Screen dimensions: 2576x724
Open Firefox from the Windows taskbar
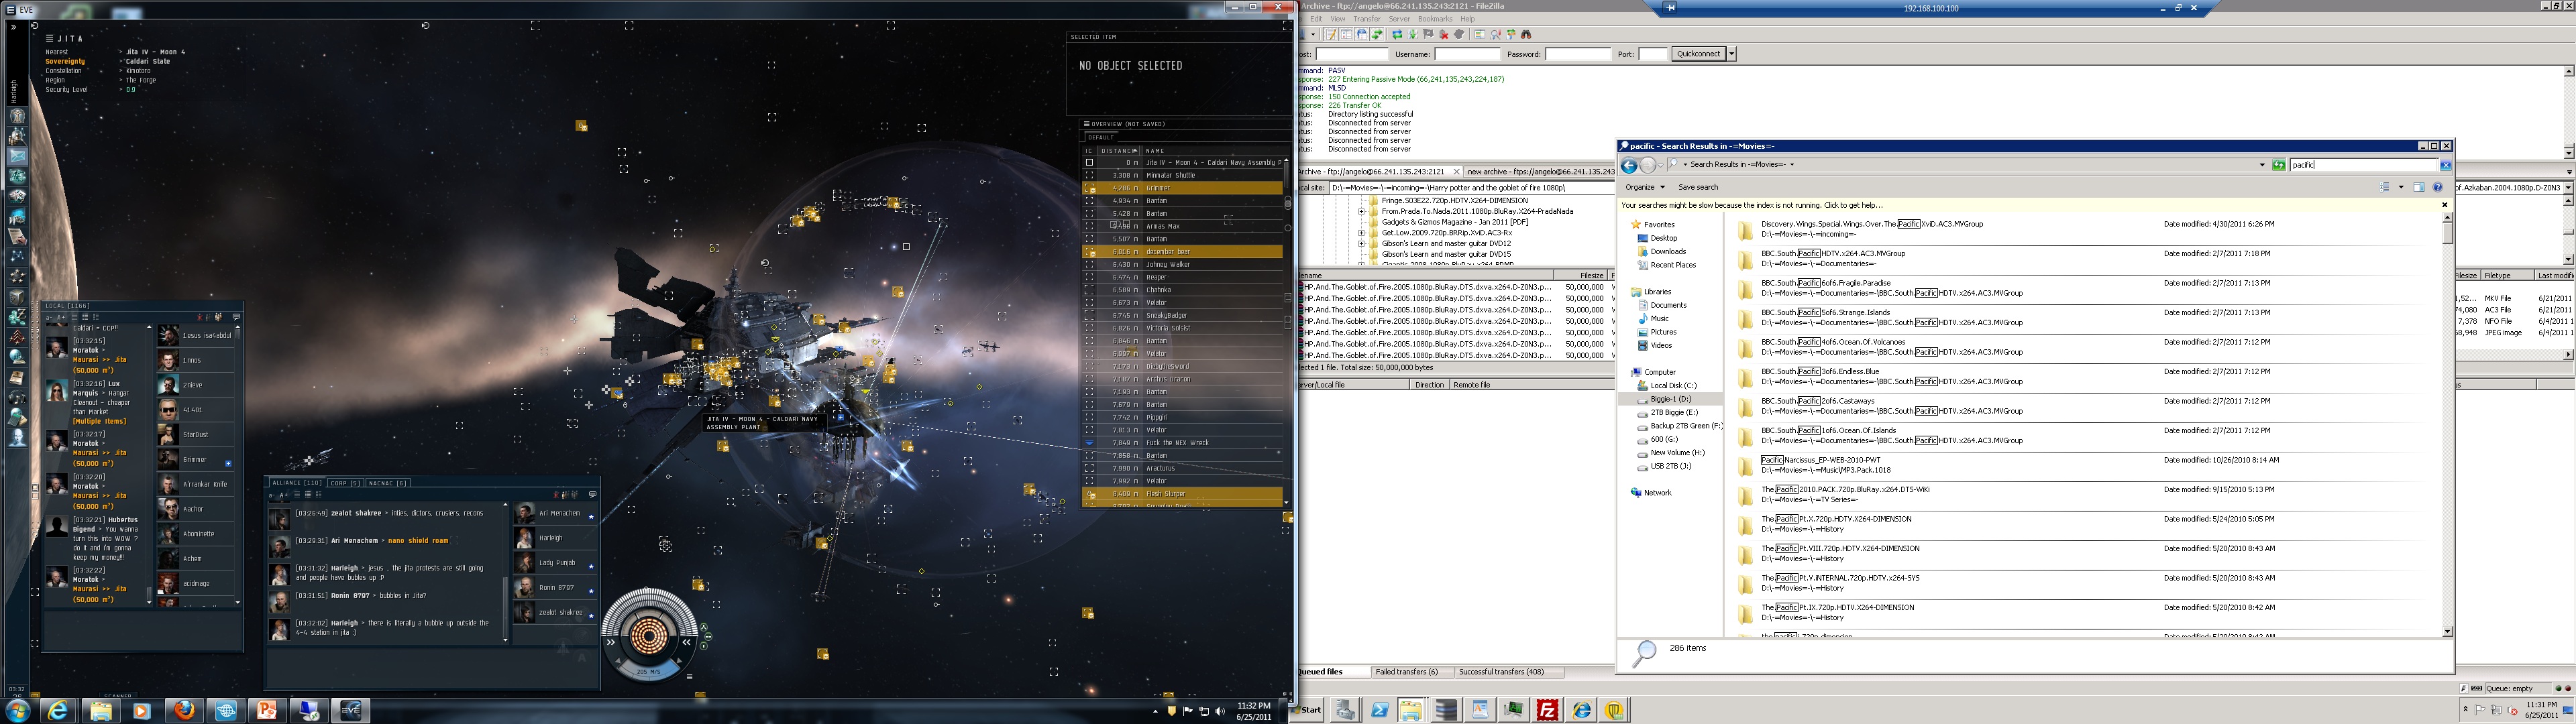[184, 710]
